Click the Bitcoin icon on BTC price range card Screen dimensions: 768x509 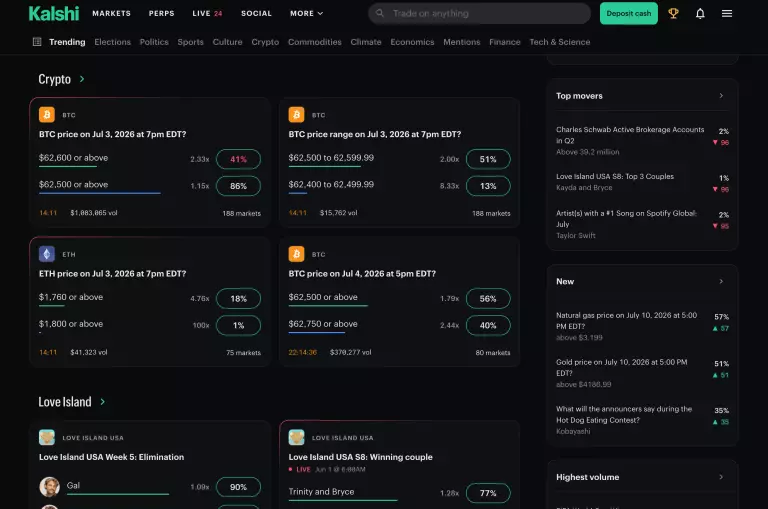(296, 115)
